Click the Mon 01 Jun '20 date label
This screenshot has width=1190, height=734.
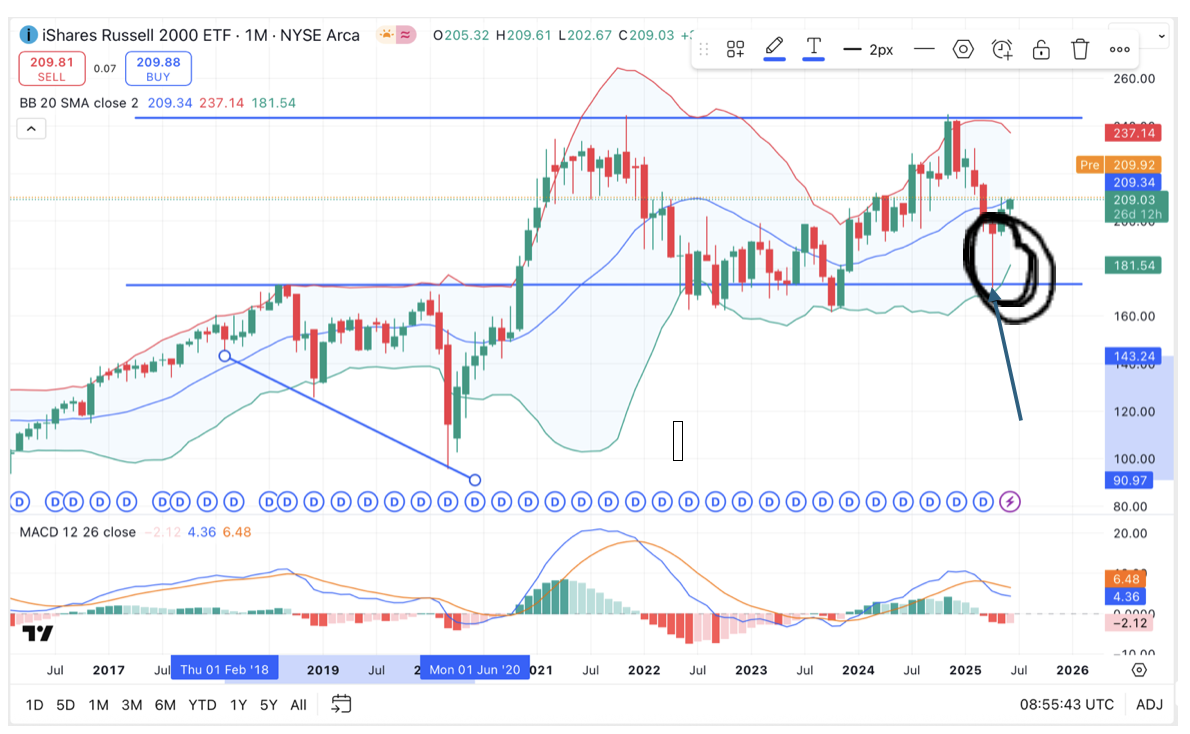(x=475, y=669)
